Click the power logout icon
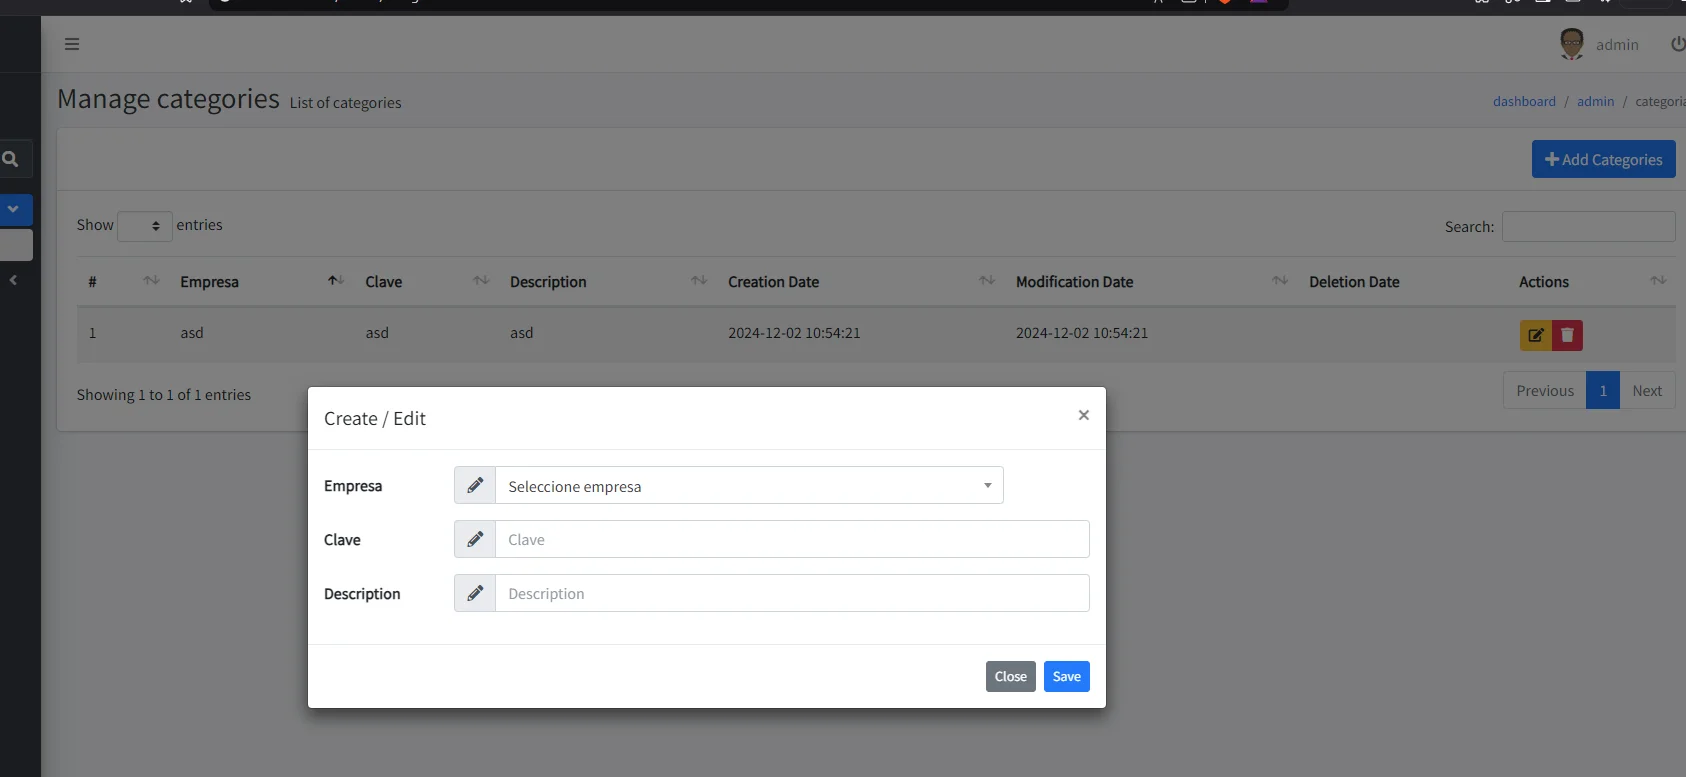1686x777 pixels. [1677, 44]
